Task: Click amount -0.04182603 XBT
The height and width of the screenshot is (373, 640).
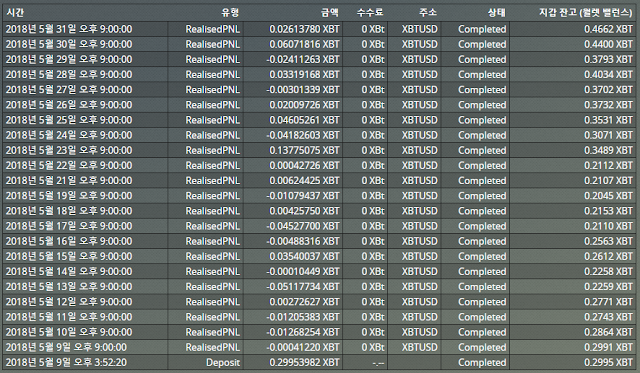Action: click(303, 135)
